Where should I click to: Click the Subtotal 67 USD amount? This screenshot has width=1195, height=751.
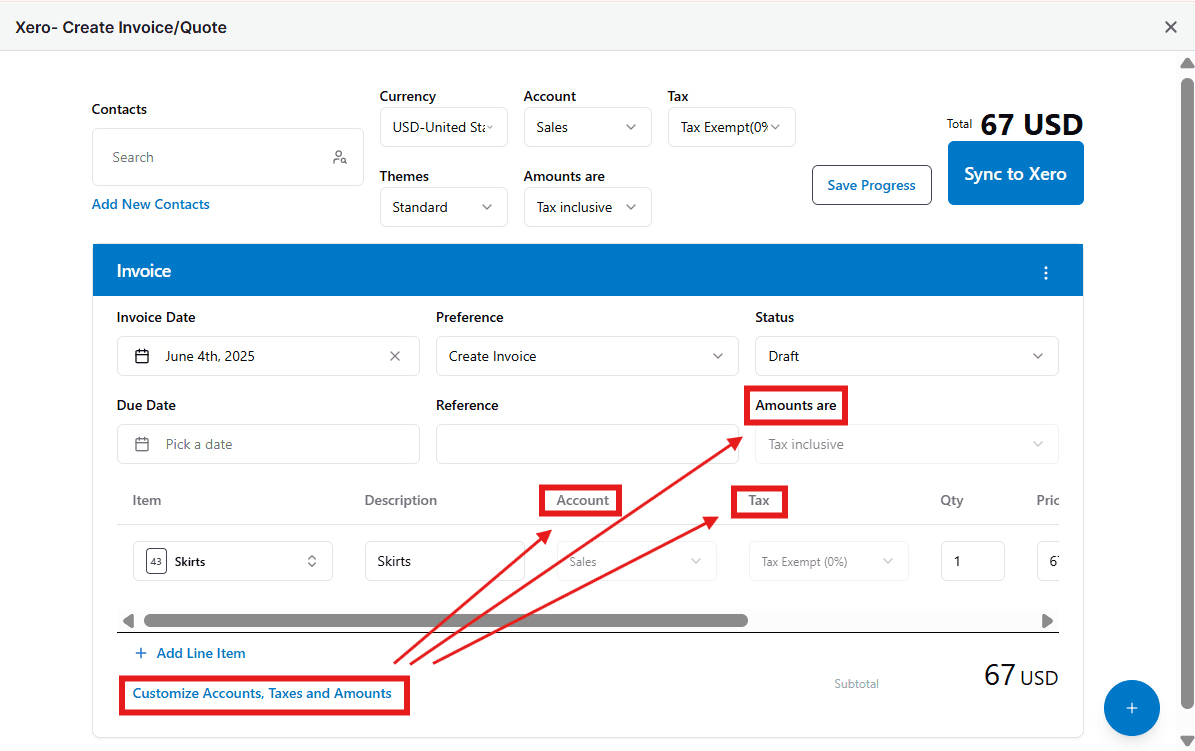click(x=1020, y=676)
